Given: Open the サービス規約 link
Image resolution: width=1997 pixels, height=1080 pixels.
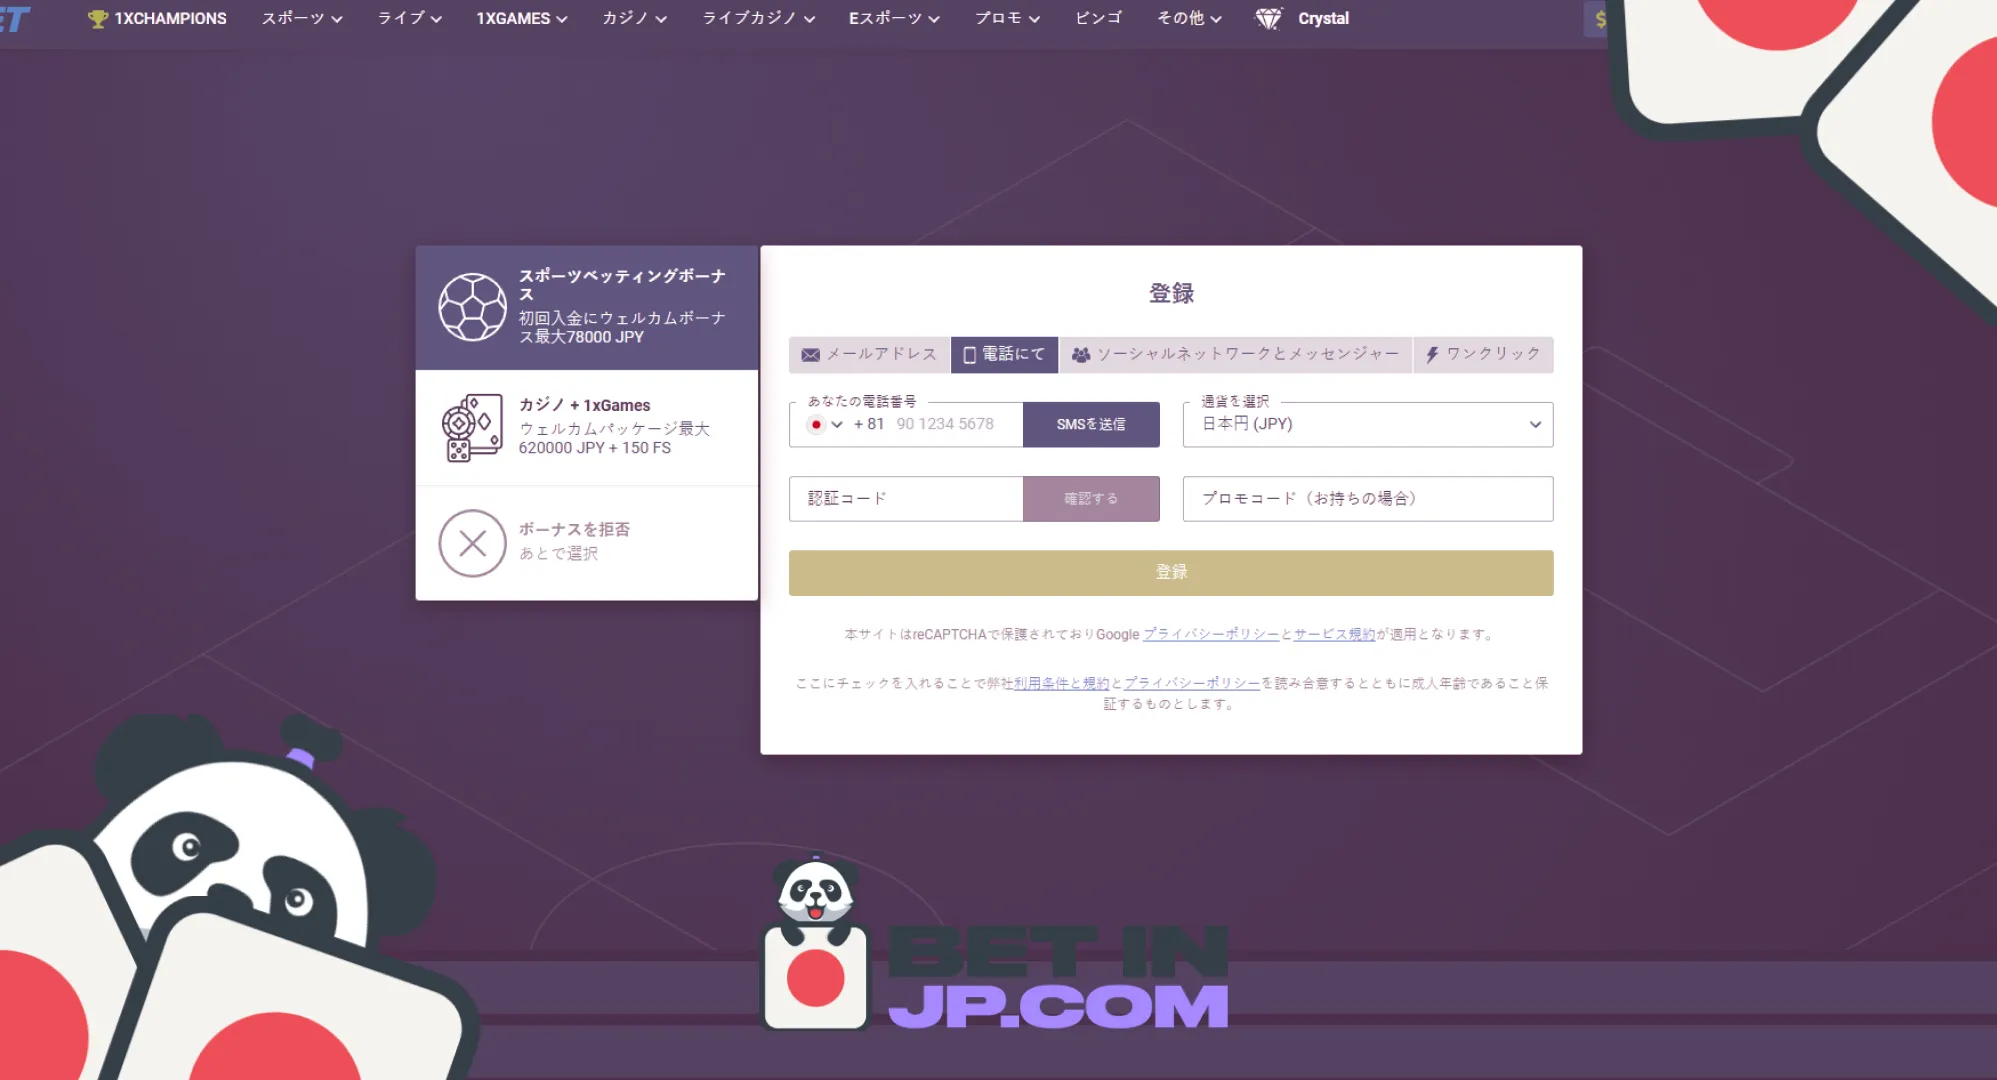Looking at the screenshot, I should (x=1335, y=635).
